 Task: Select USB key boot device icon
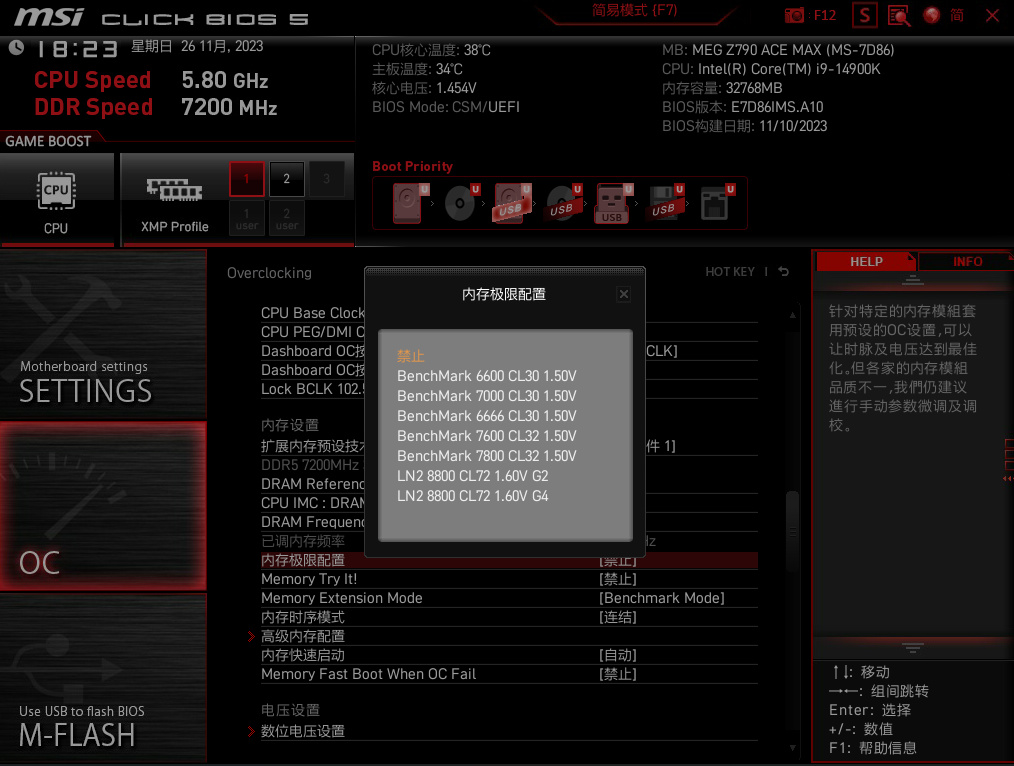pos(613,203)
